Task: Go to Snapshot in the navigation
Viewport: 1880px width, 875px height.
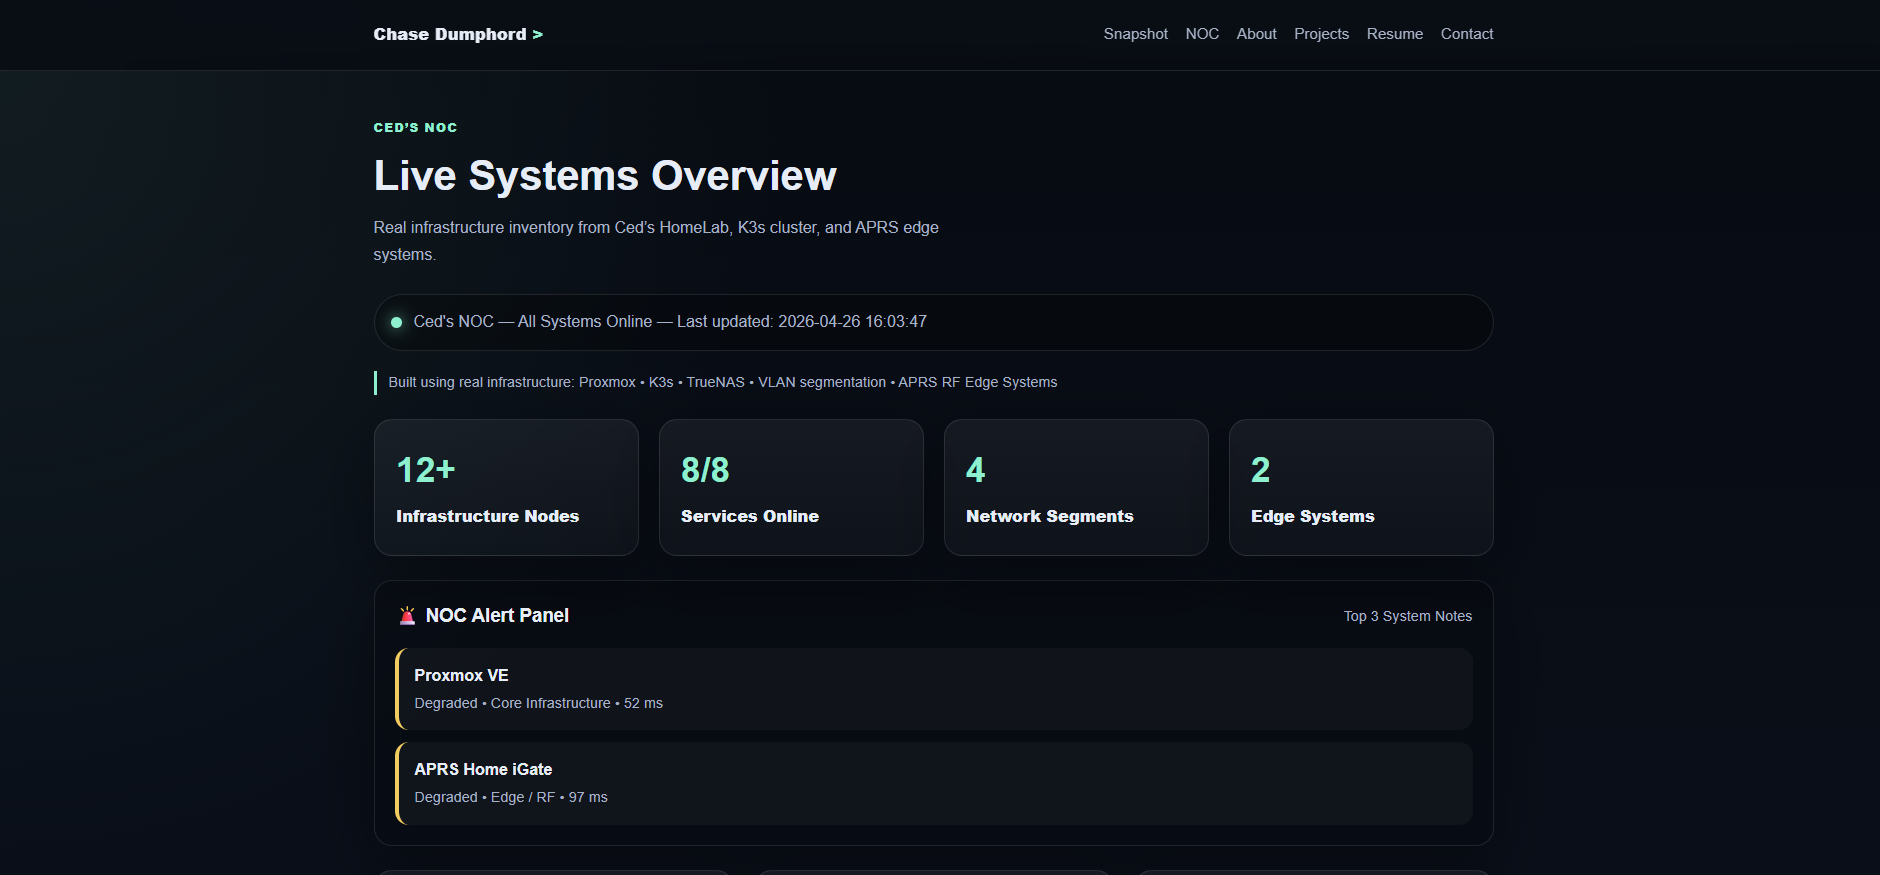Action: coord(1135,34)
